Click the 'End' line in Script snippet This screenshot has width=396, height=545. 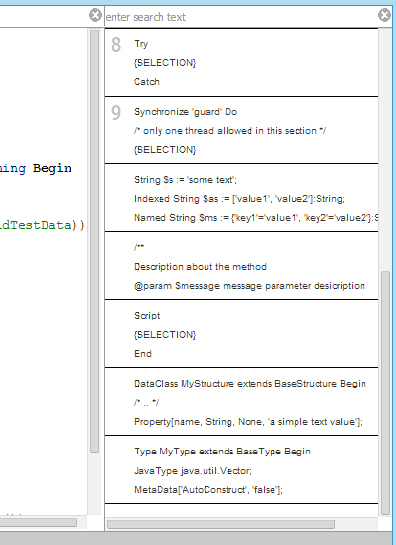point(143,354)
